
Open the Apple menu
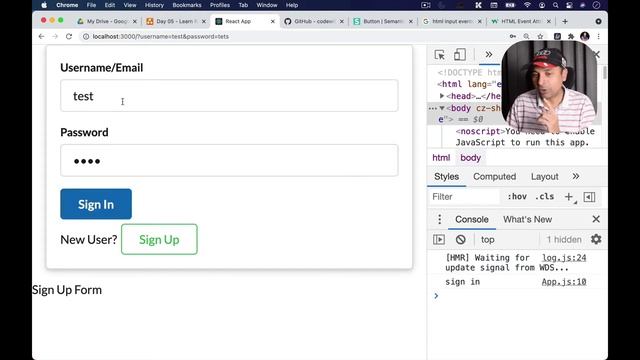(x=44, y=5)
